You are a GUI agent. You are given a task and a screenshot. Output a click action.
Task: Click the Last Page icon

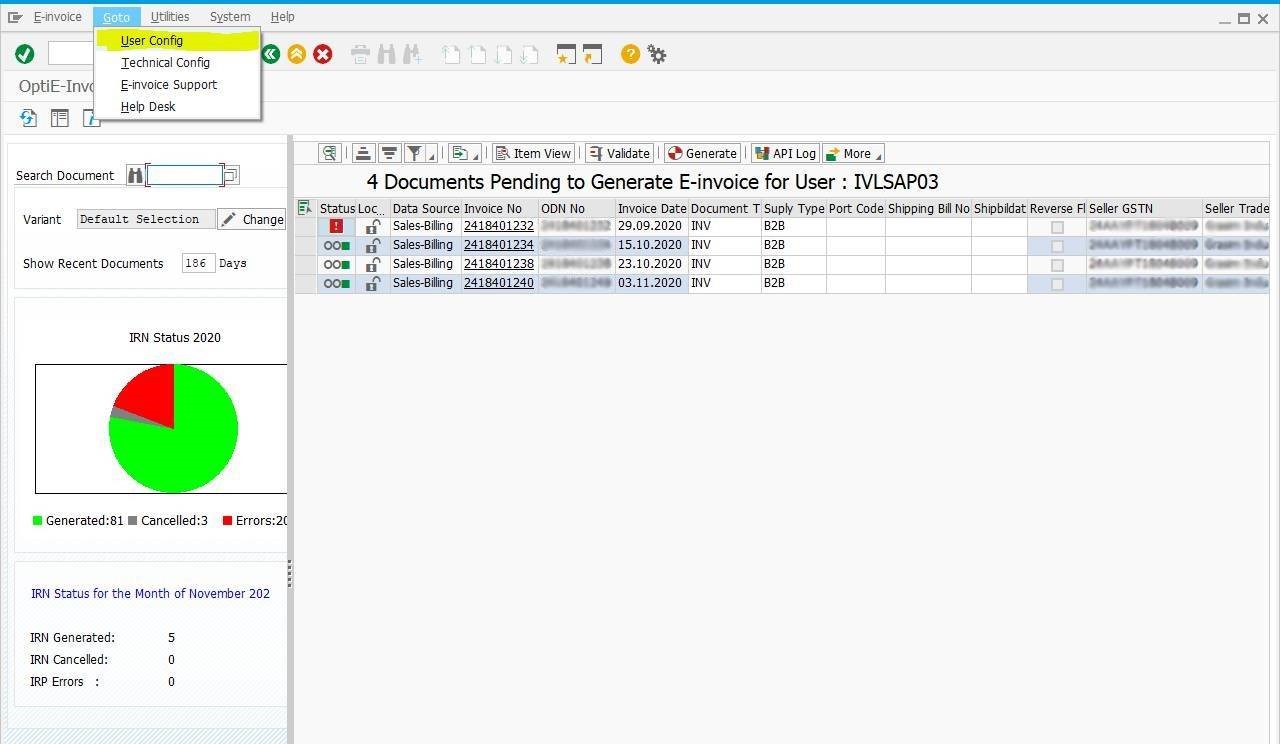coord(529,54)
